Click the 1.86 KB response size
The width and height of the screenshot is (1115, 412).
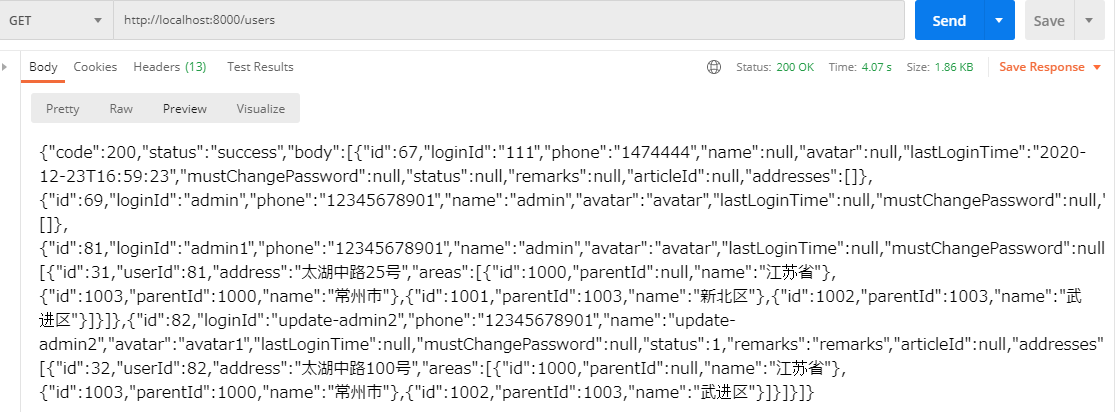click(953, 67)
